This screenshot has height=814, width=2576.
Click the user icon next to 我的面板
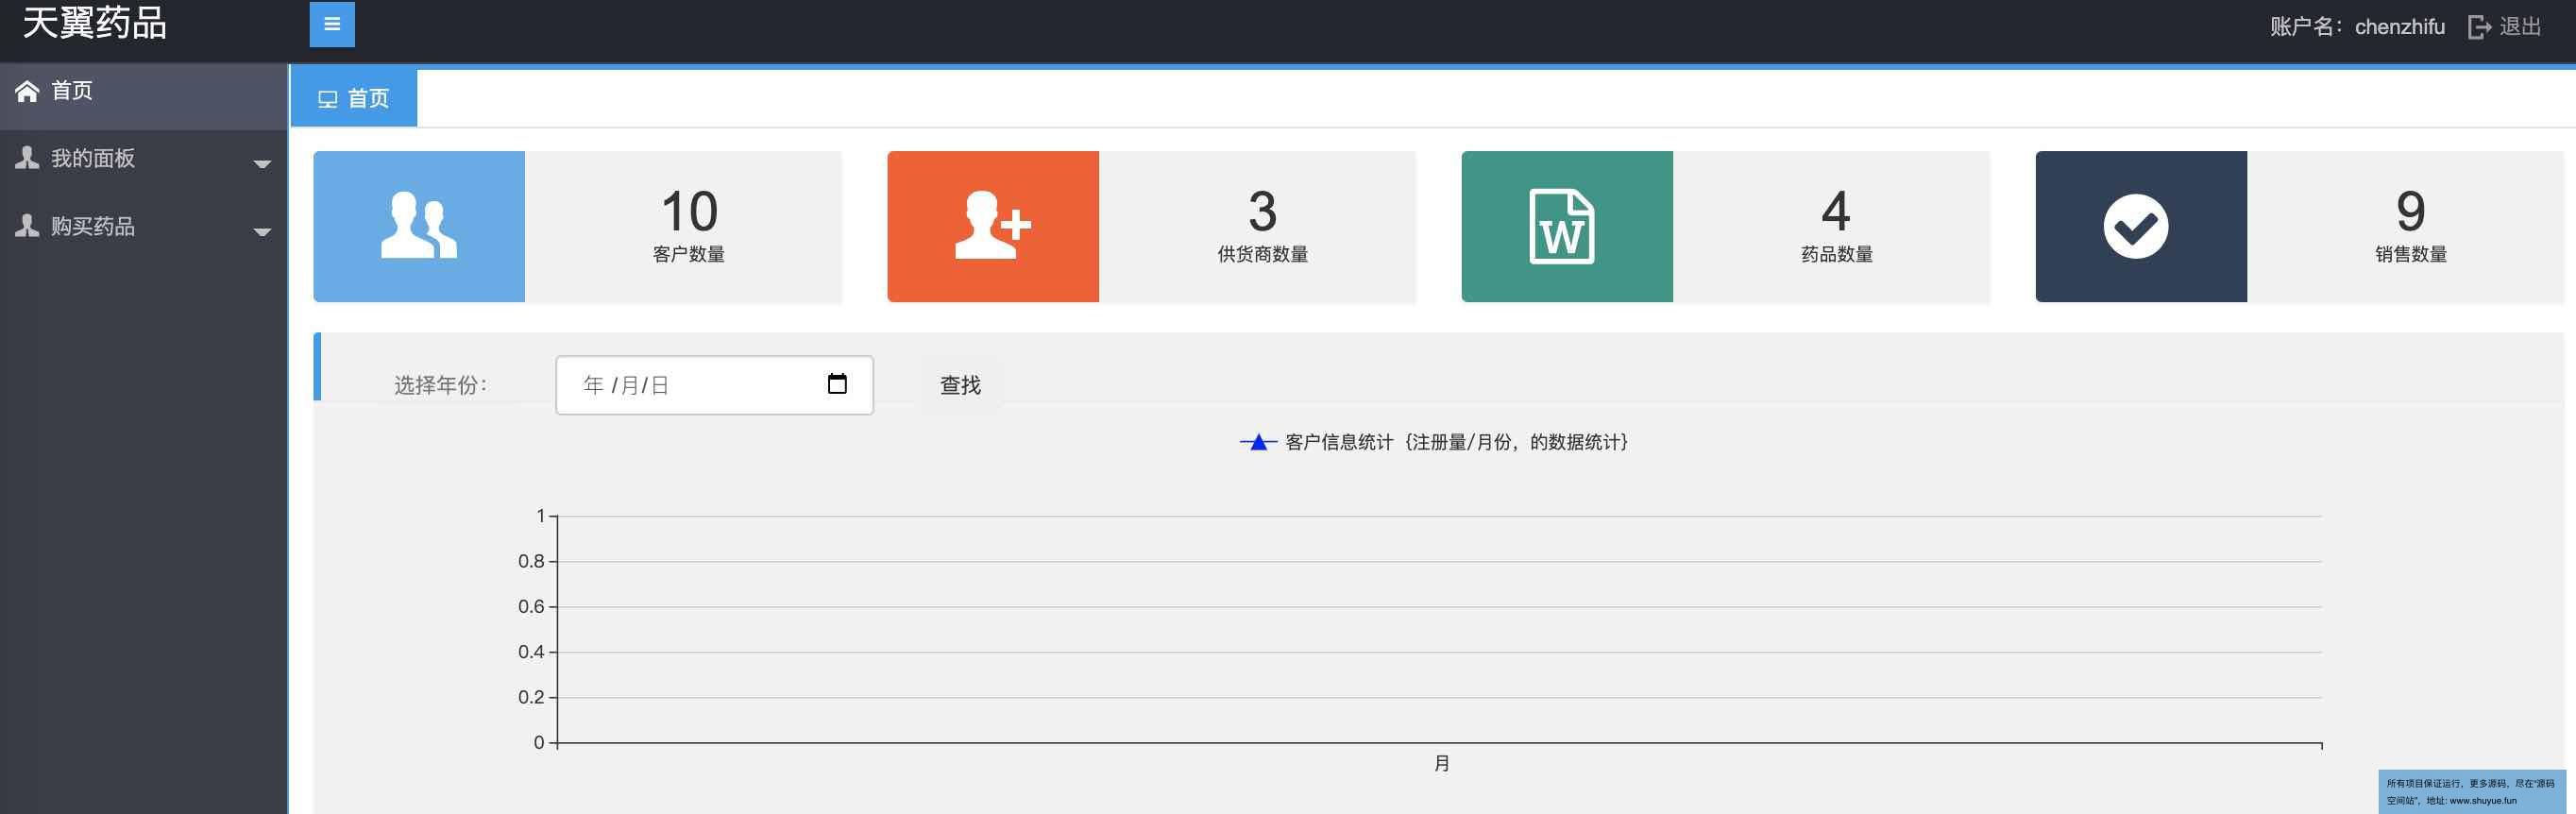27,158
